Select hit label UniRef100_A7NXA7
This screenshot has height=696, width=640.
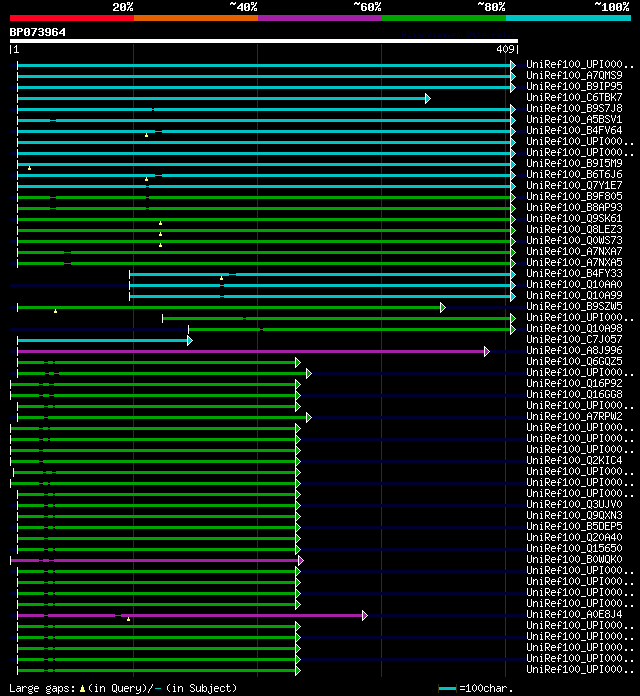(574, 251)
